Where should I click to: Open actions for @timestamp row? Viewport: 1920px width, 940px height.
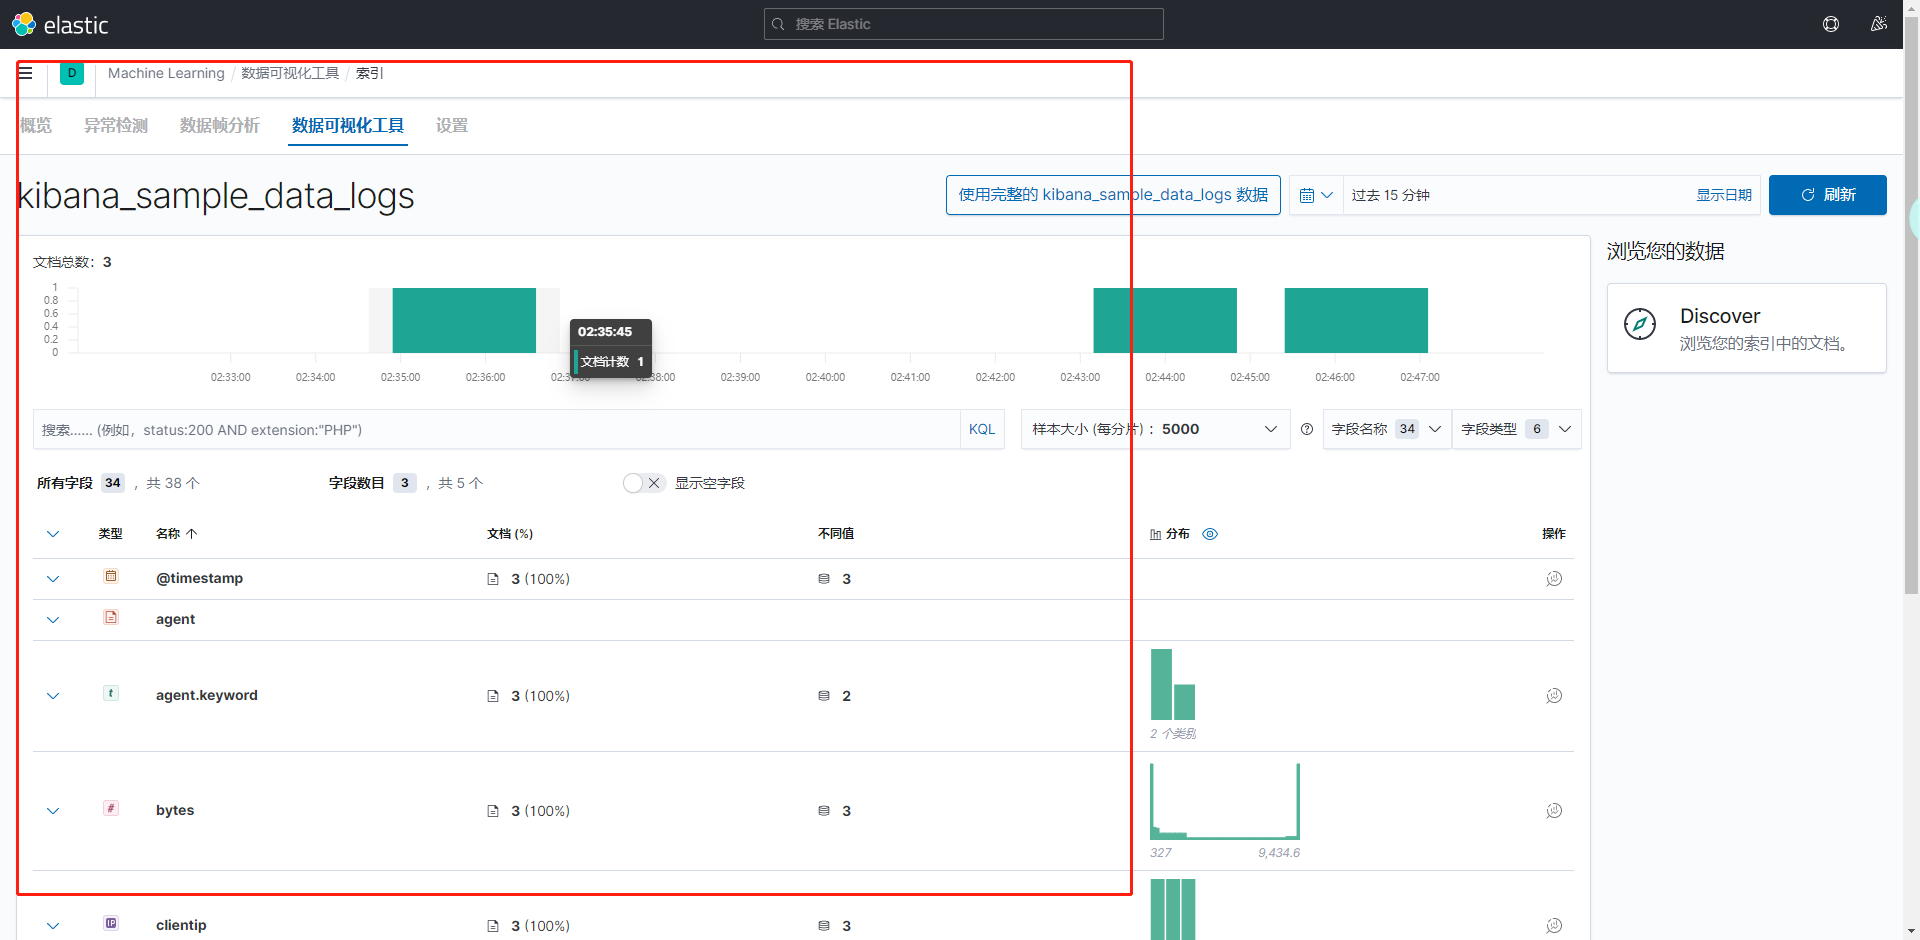tap(1554, 579)
